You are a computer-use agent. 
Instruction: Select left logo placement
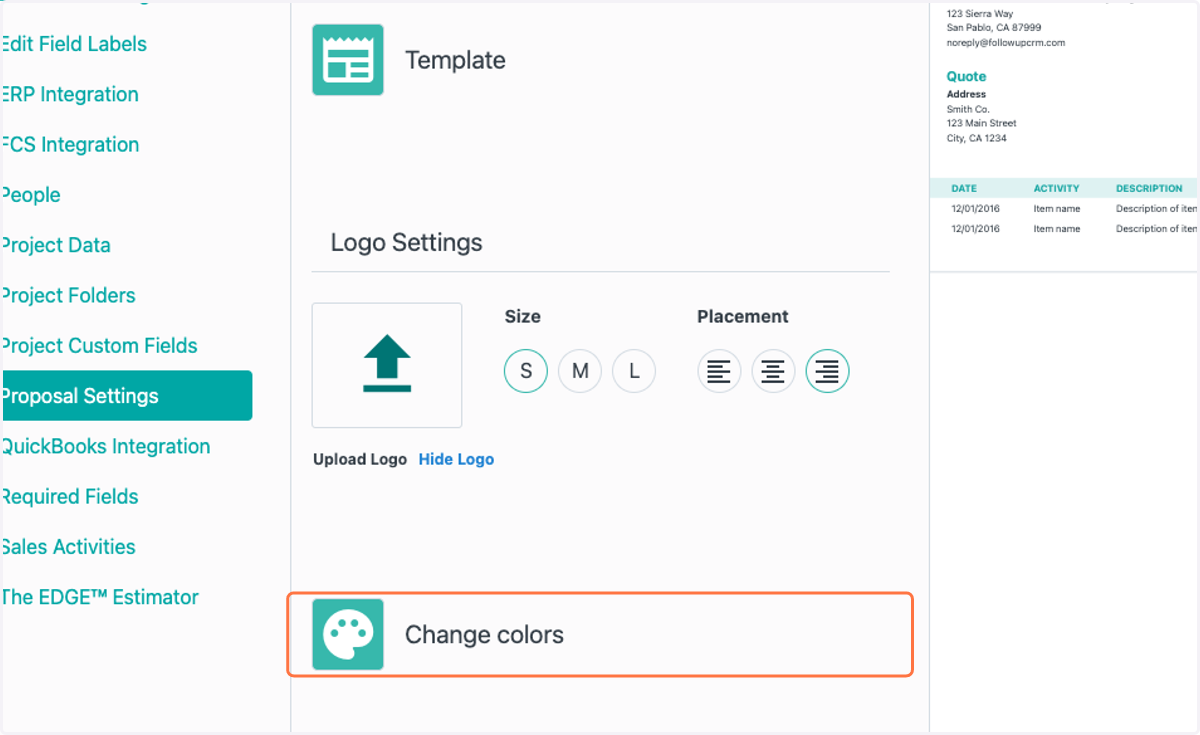tap(718, 372)
